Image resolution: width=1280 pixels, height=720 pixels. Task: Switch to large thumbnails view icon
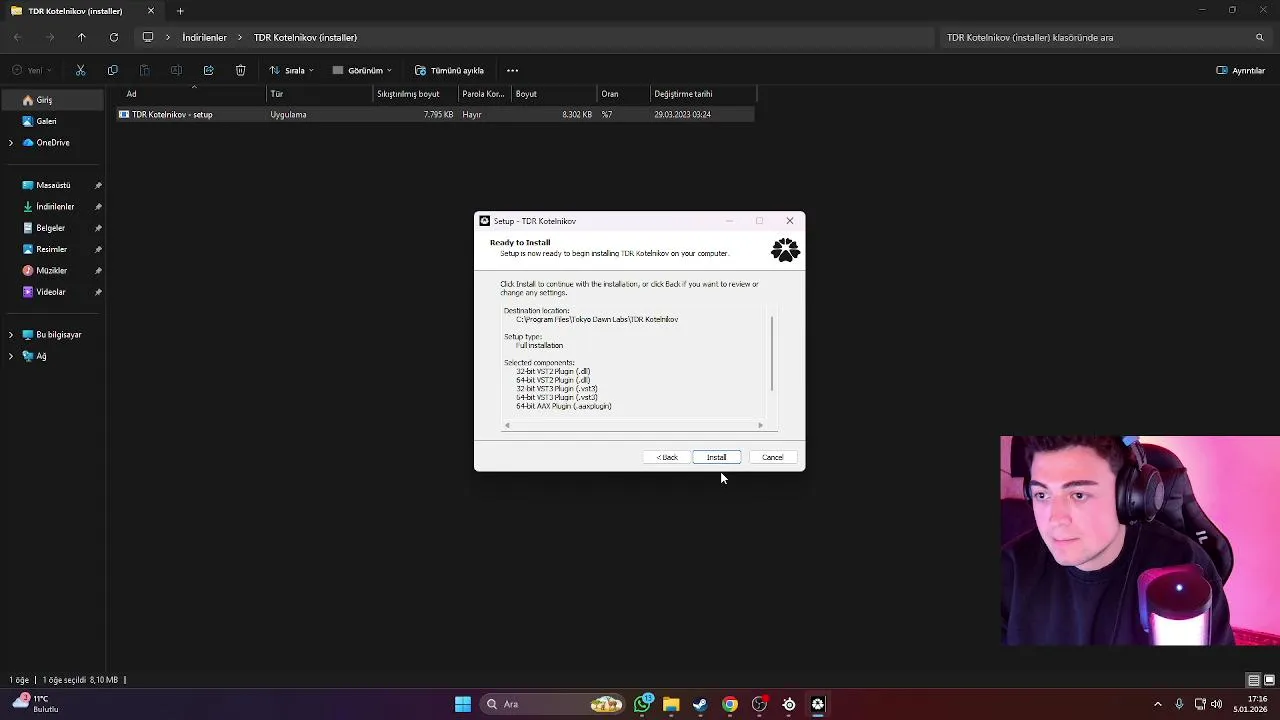pos(1270,680)
